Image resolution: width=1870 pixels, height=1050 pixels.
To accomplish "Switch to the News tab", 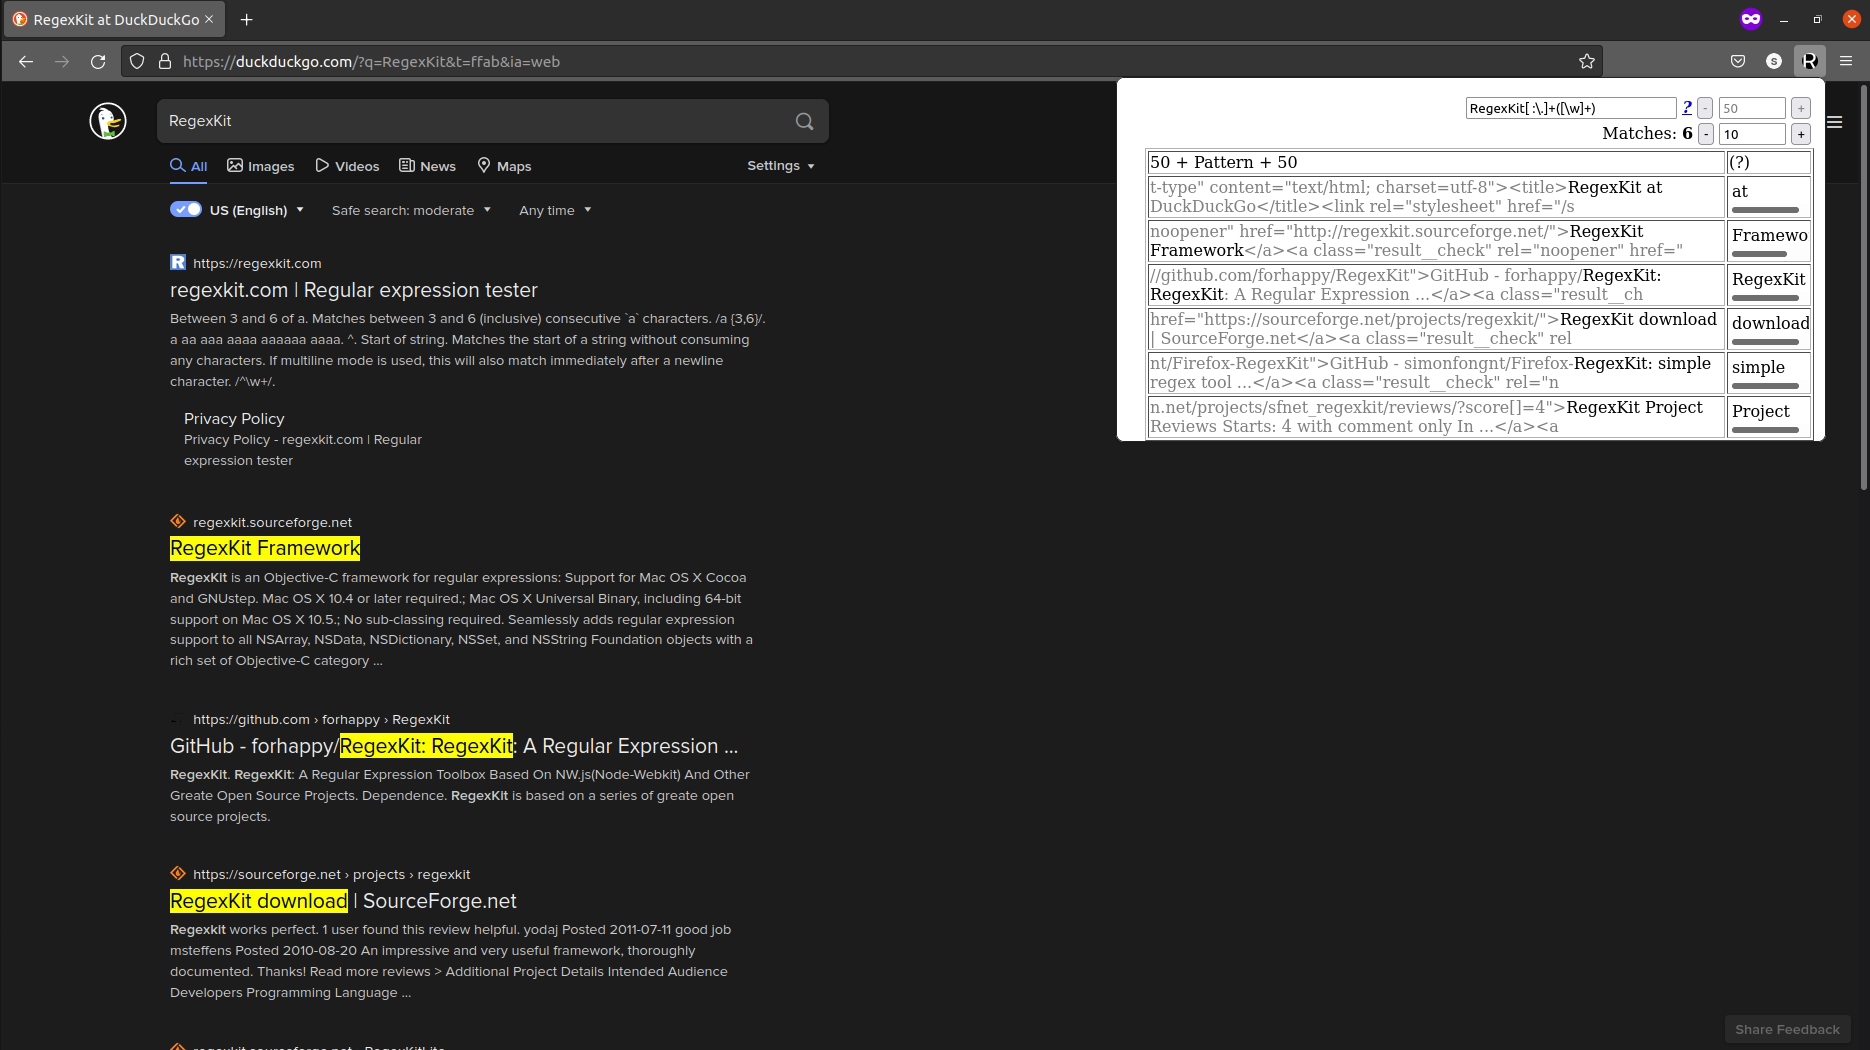I will coord(427,166).
